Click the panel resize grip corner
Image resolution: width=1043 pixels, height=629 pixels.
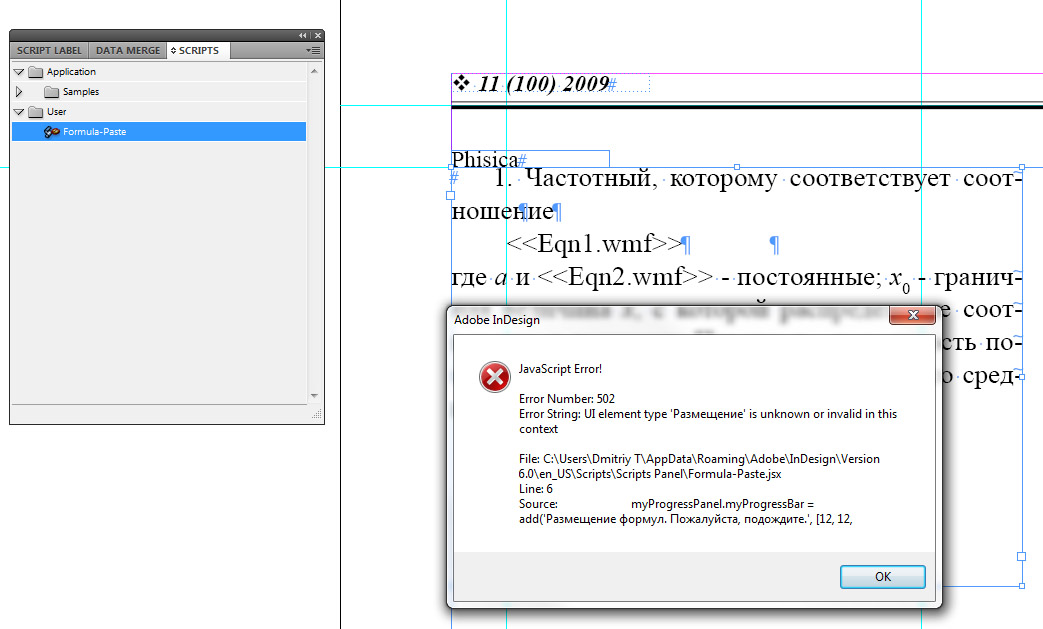317,414
